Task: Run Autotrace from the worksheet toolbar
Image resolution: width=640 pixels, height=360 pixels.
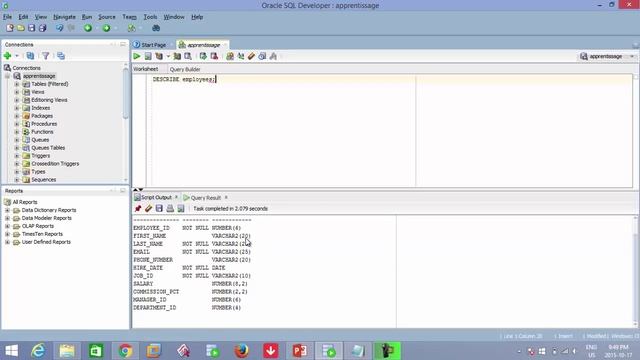Action: click(x=177, y=56)
